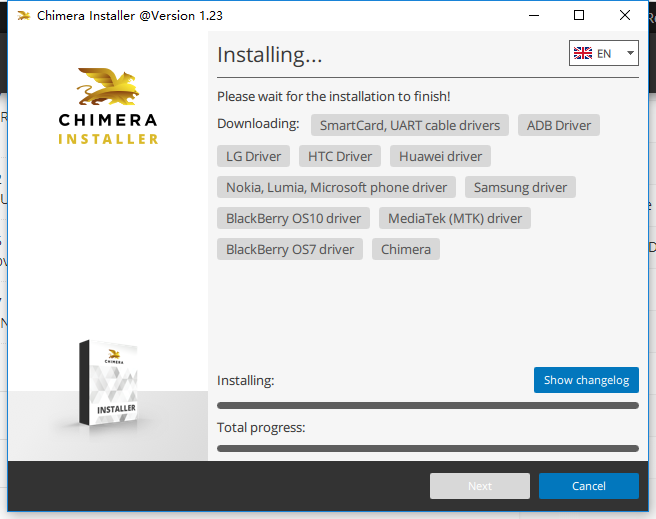
Task: Select the Huawei driver tag
Action: 440,156
